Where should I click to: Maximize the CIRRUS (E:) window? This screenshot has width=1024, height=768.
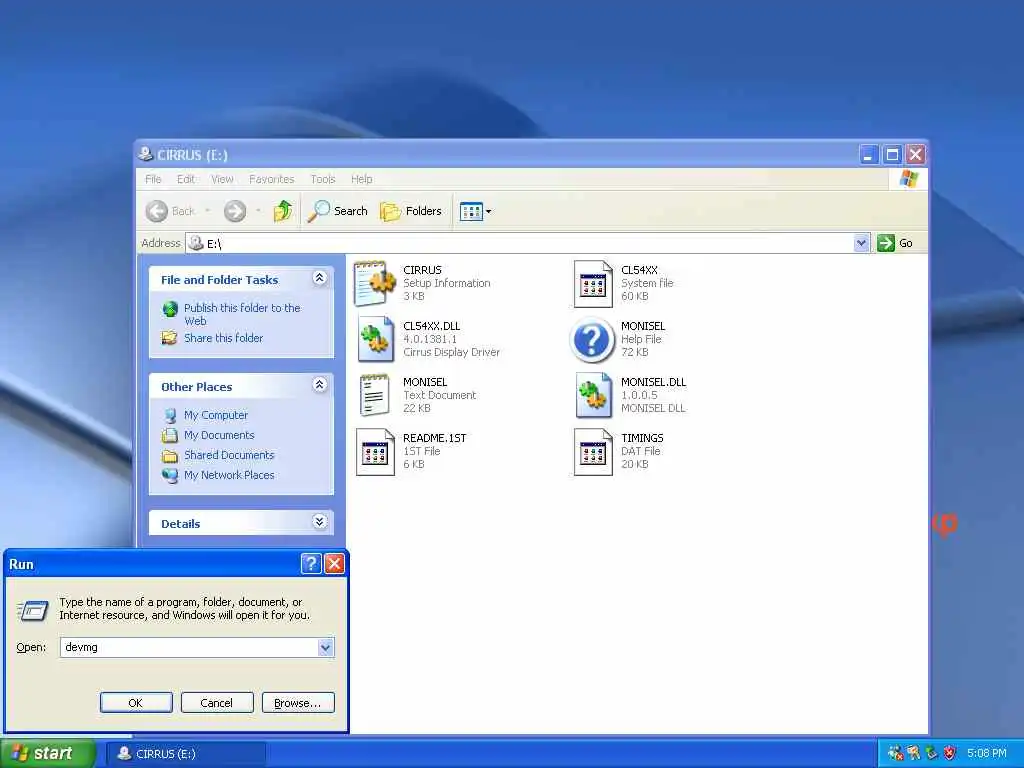click(x=891, y=155)
